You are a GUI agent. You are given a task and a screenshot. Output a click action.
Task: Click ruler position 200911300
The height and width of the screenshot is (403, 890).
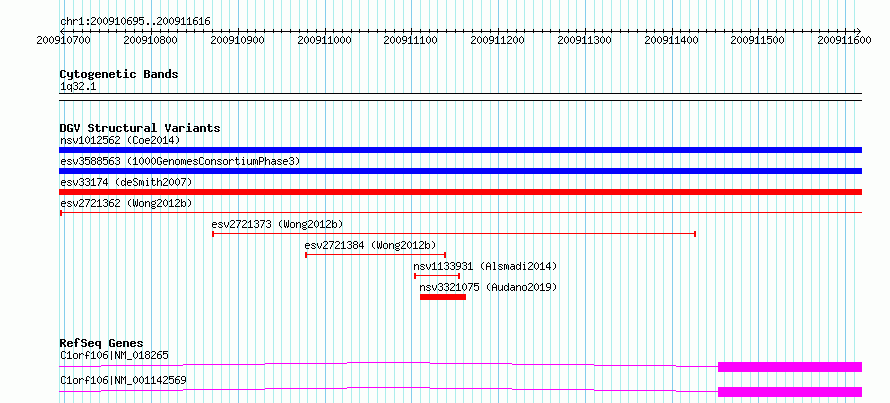[x=585, y=40]
